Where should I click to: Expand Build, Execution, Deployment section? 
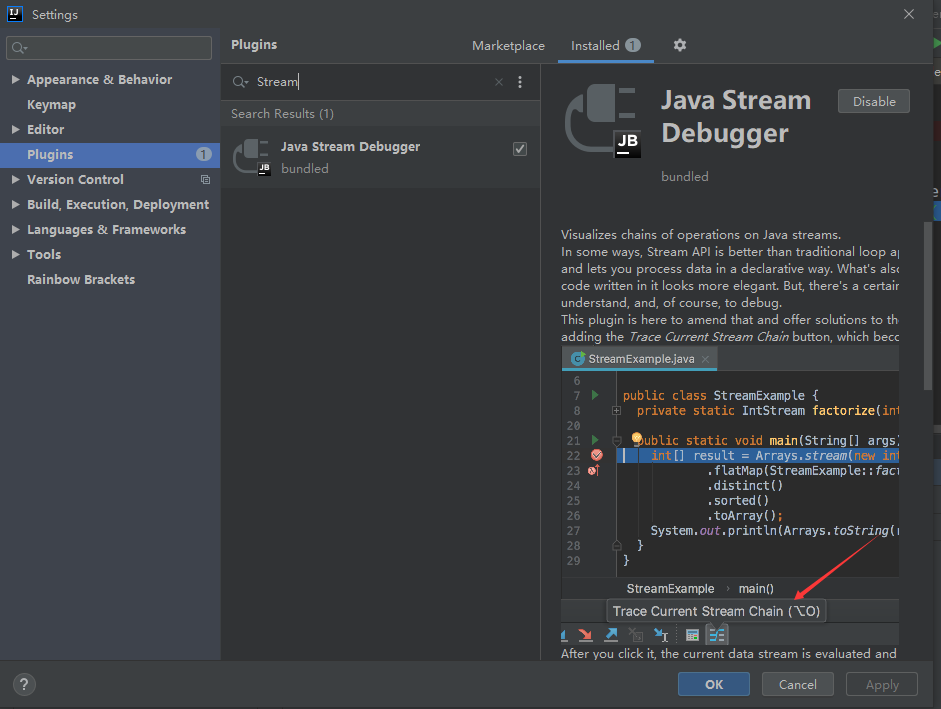(15, 205)
